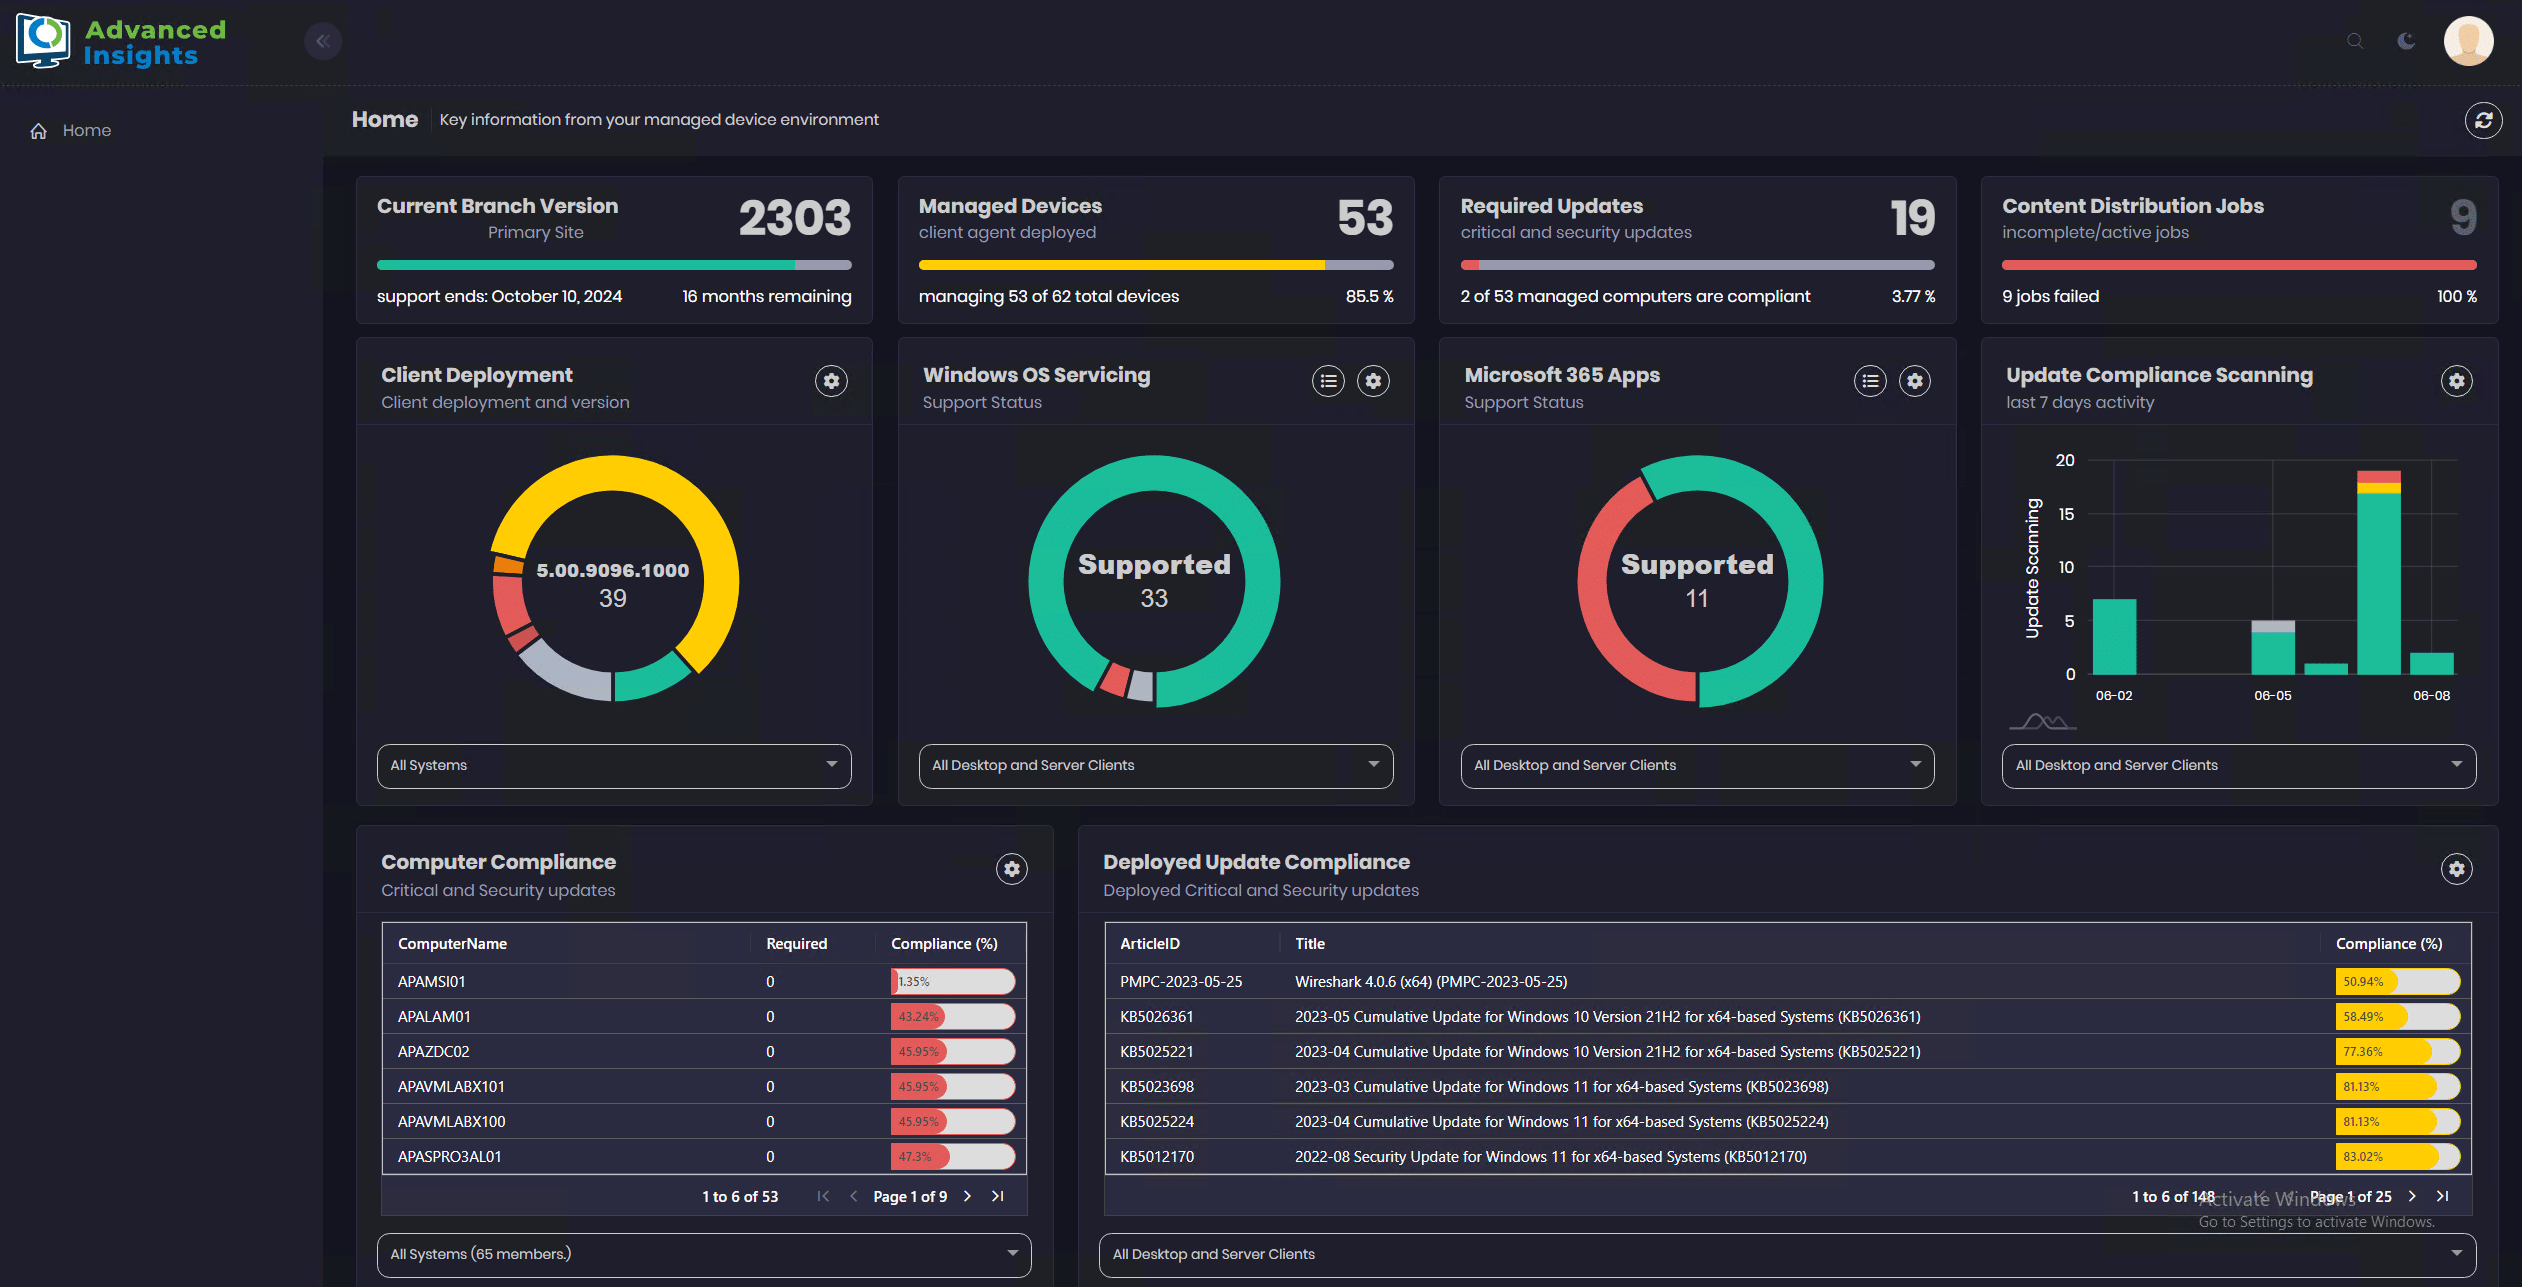This screenshot has width=2522, height=1287.
Task: Click the search magnifier icon
Action: 2355,41
